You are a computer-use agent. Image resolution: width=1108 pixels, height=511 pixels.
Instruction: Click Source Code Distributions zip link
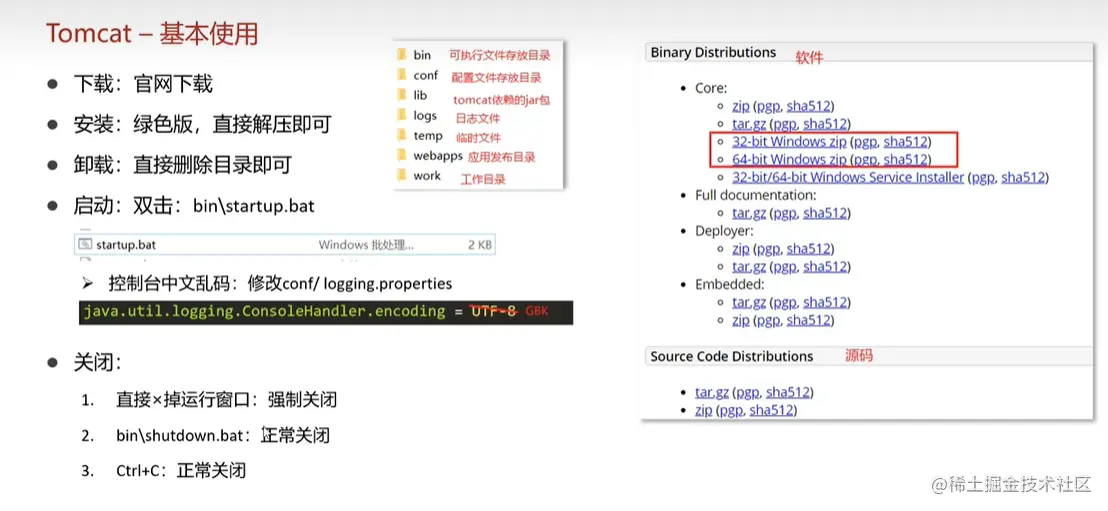point(704,410)
